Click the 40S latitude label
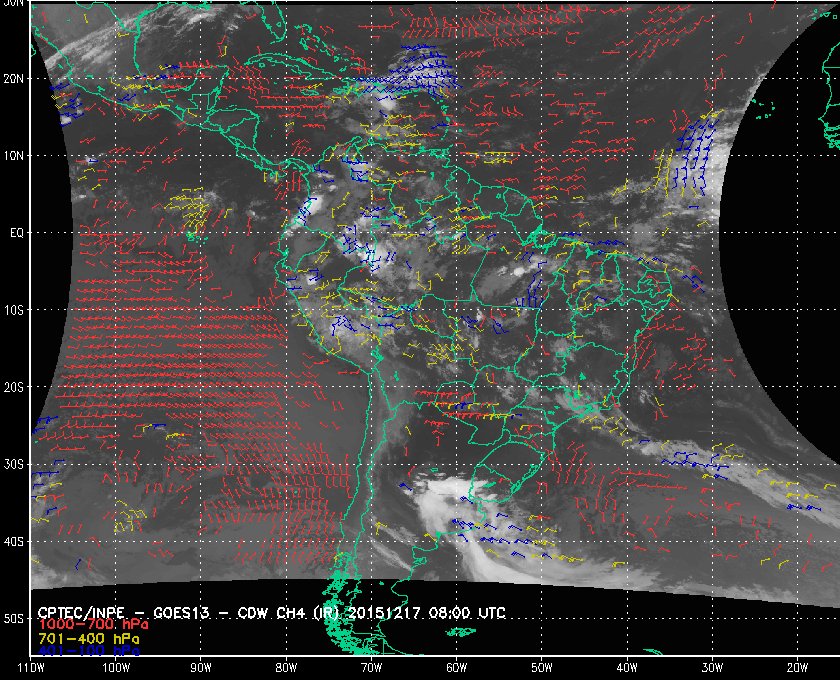 coord(13,542)
